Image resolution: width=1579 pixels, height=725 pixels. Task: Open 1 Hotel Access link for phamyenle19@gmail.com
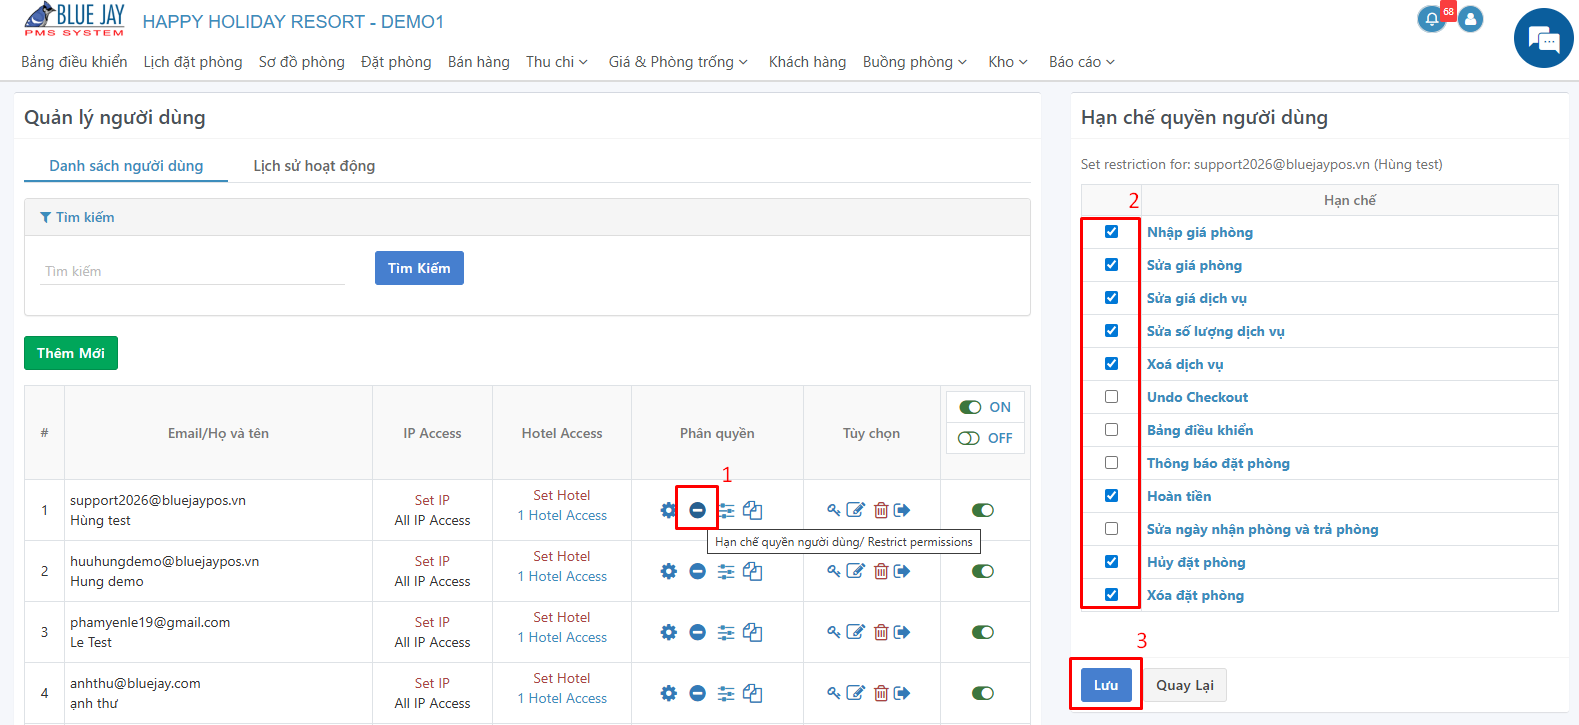click(x=562, y=637)
